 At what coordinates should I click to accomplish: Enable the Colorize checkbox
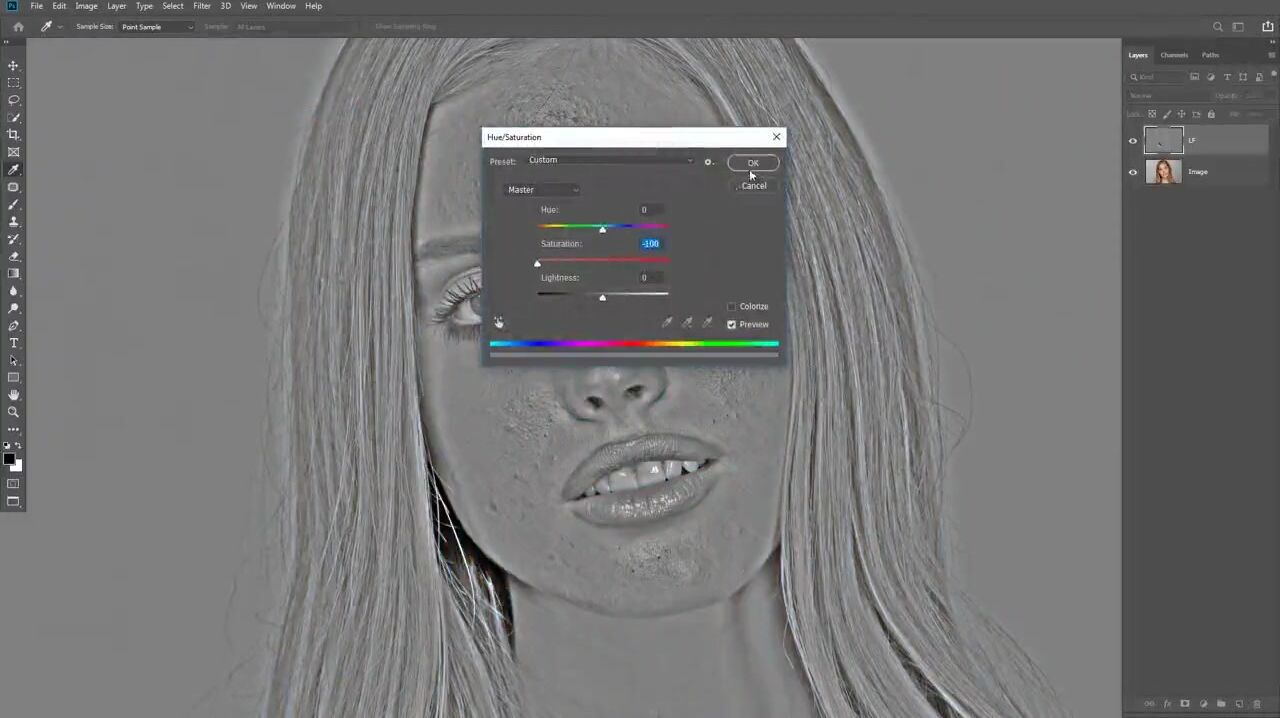[731, 307]
